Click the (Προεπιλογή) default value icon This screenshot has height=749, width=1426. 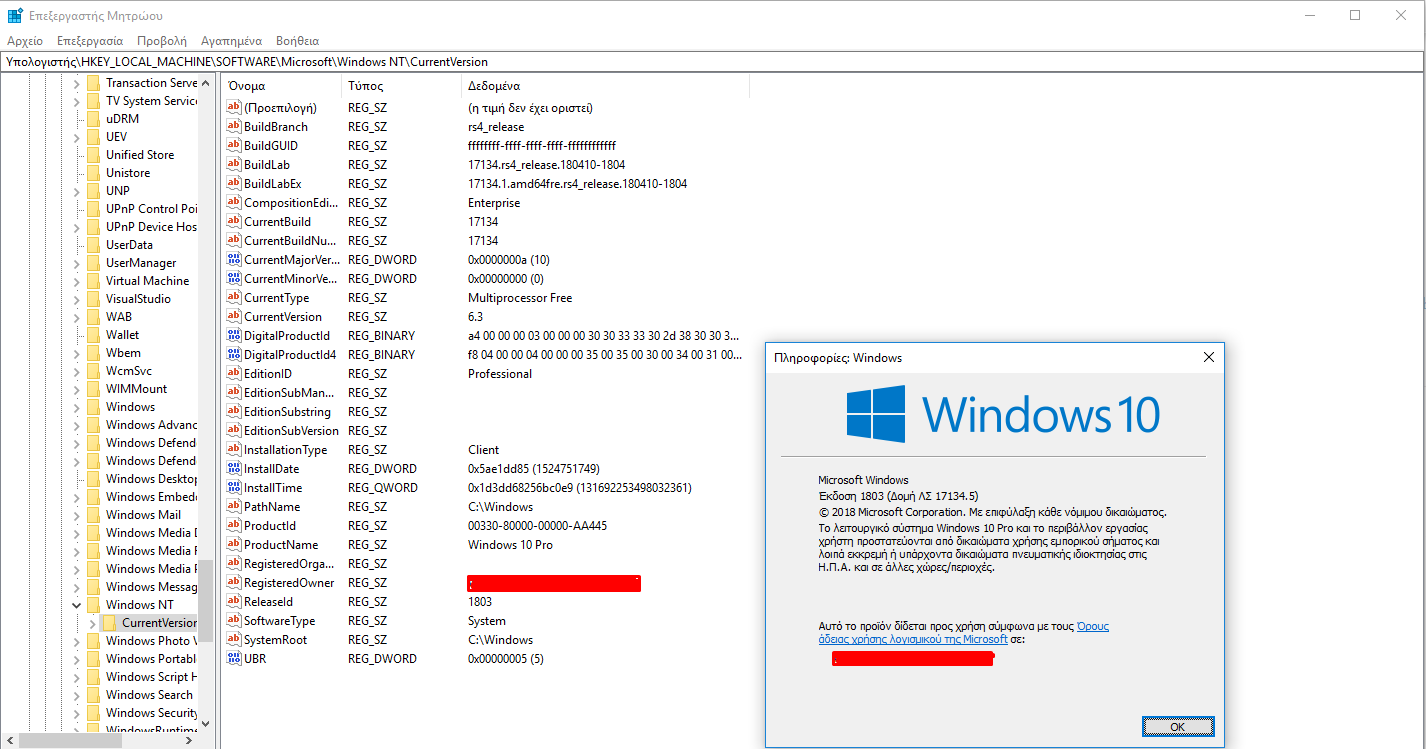234,108
